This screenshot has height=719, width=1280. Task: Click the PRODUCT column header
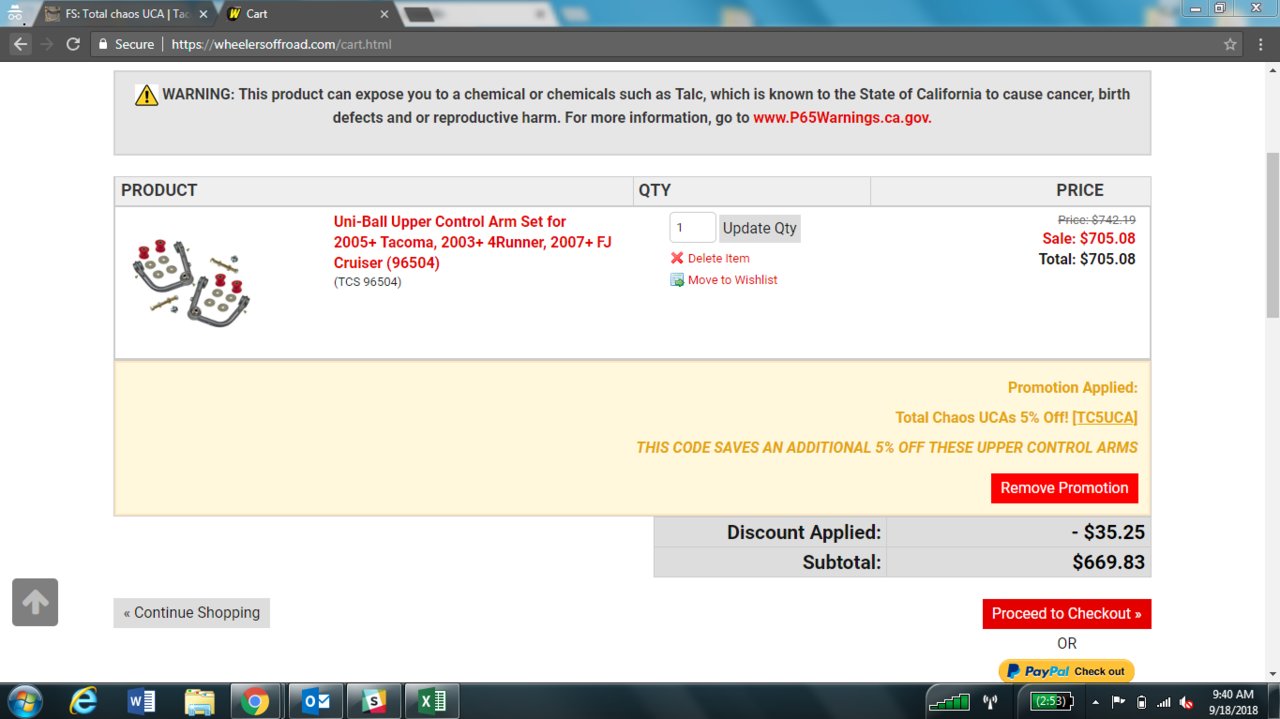point(159,190)
